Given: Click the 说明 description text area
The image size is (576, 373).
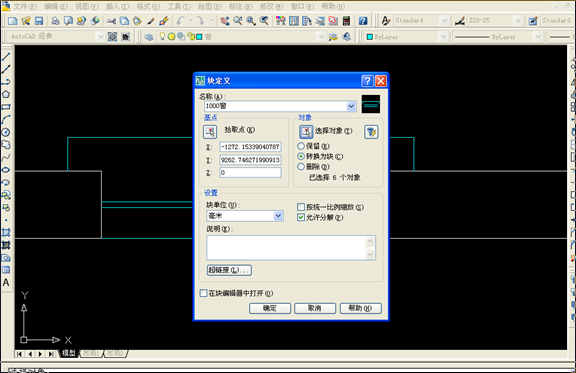Looking at the screenshot, I should 291,248.
